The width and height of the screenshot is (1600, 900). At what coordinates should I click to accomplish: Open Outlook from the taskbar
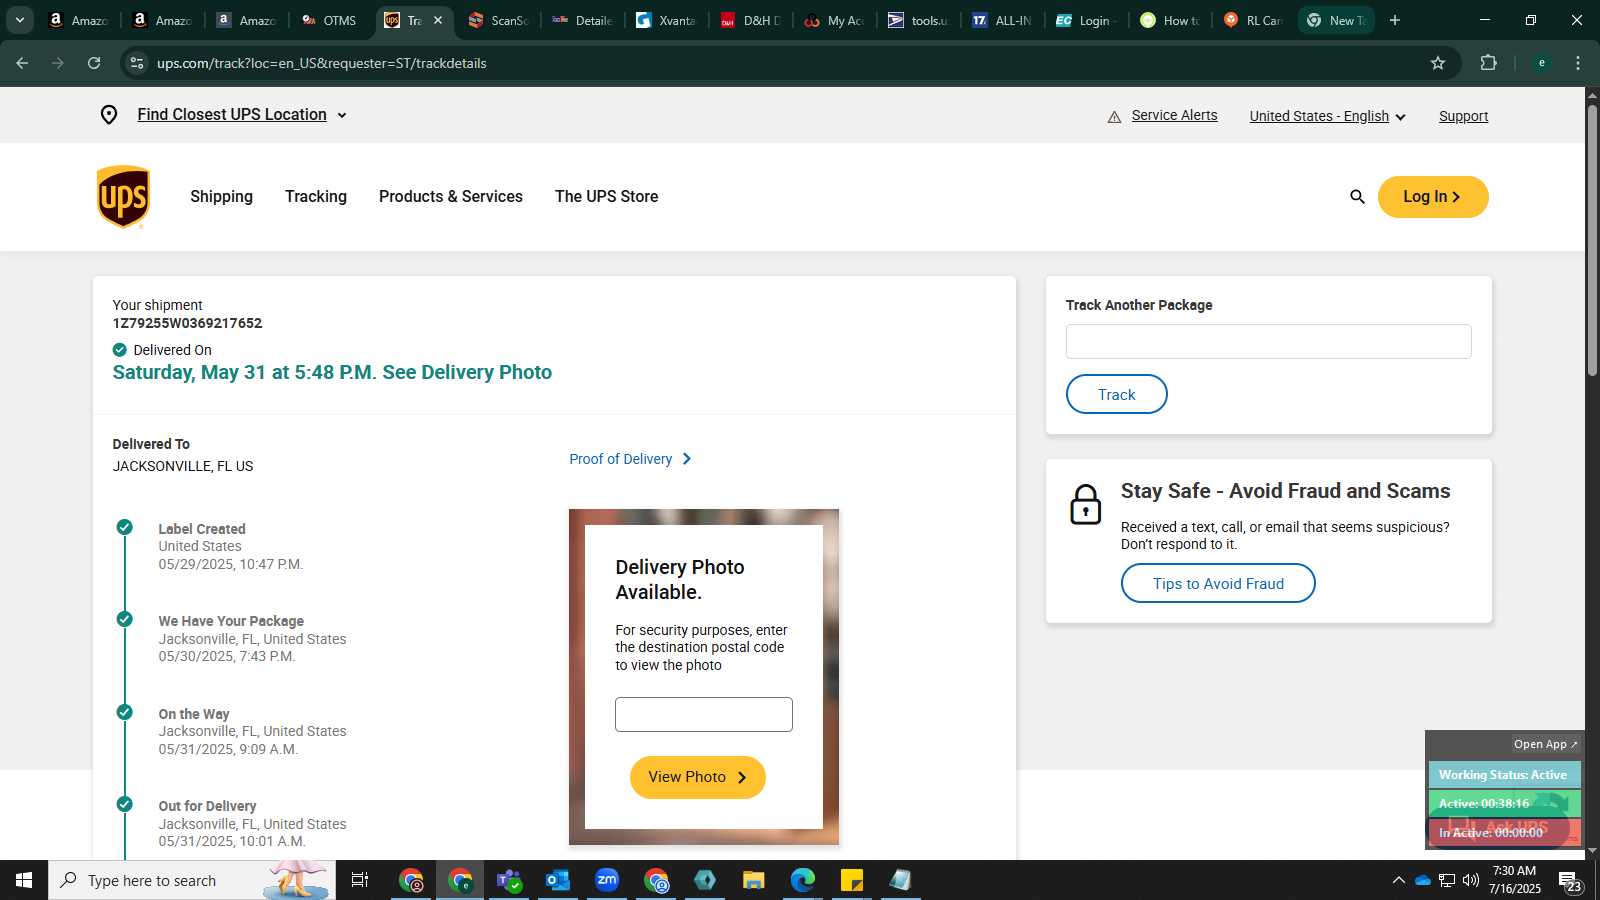coord(557,880)
